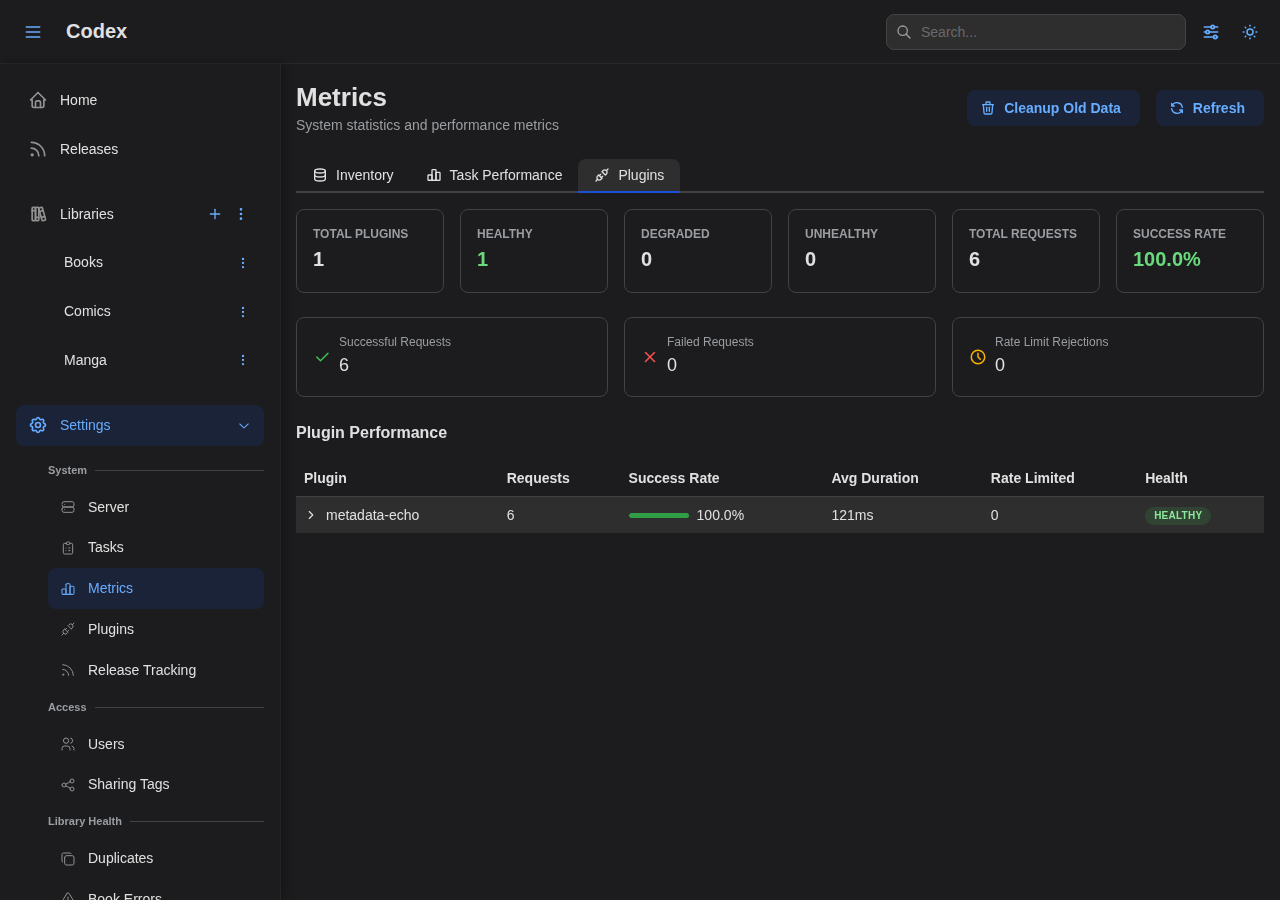Click the Duplicates copy icon
This screenshot has height=900, width=1280.
[68, 859]
